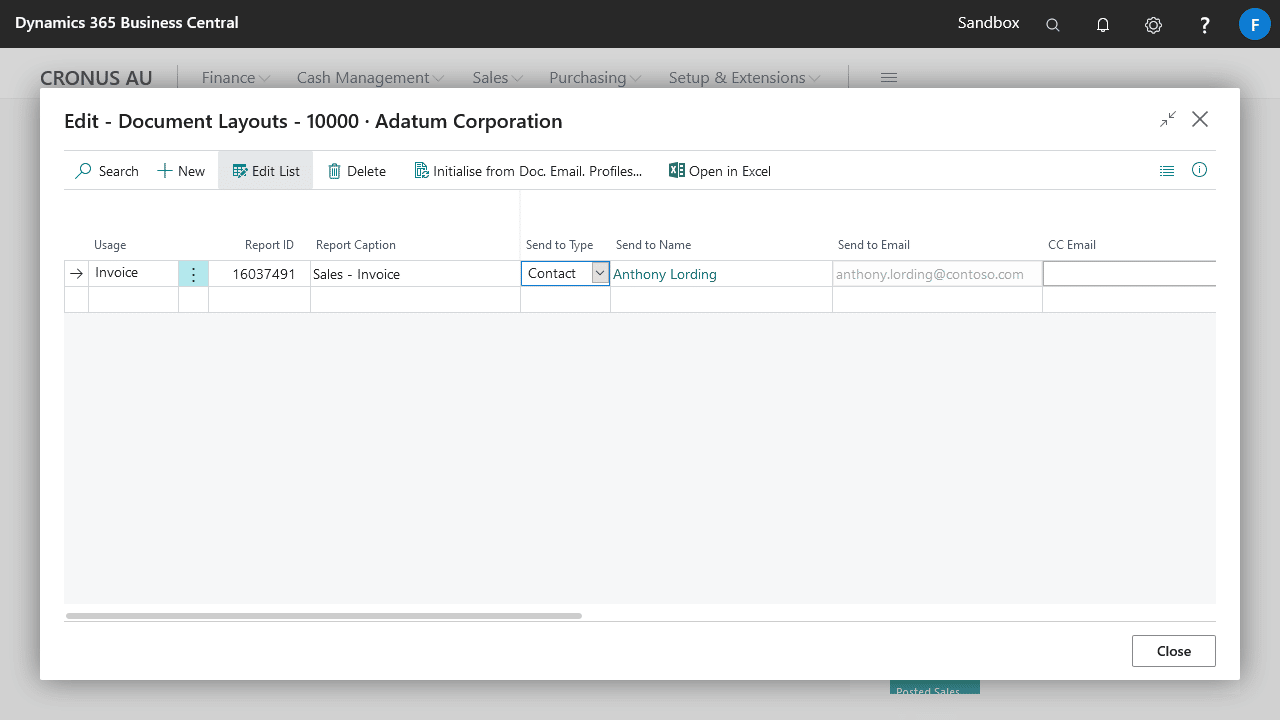Toggle the Edit List mode
Screen dimensions: 1280x720
(266, 171)
